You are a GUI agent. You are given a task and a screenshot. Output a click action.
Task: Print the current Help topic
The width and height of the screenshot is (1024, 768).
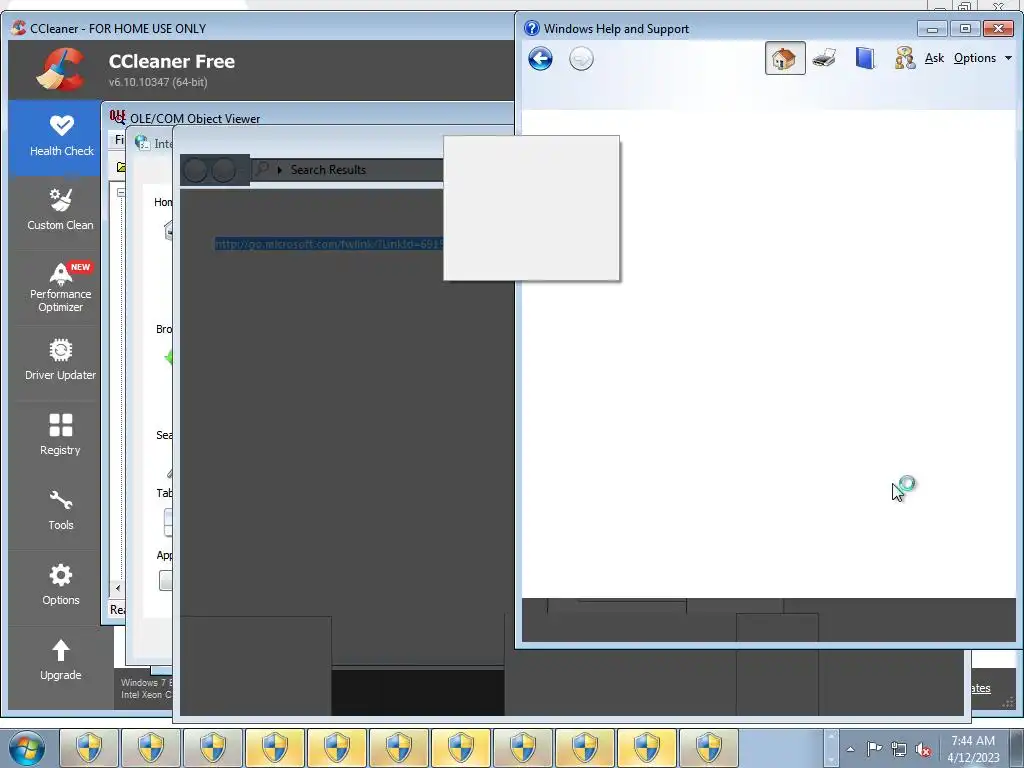click(x=824, y=58)
